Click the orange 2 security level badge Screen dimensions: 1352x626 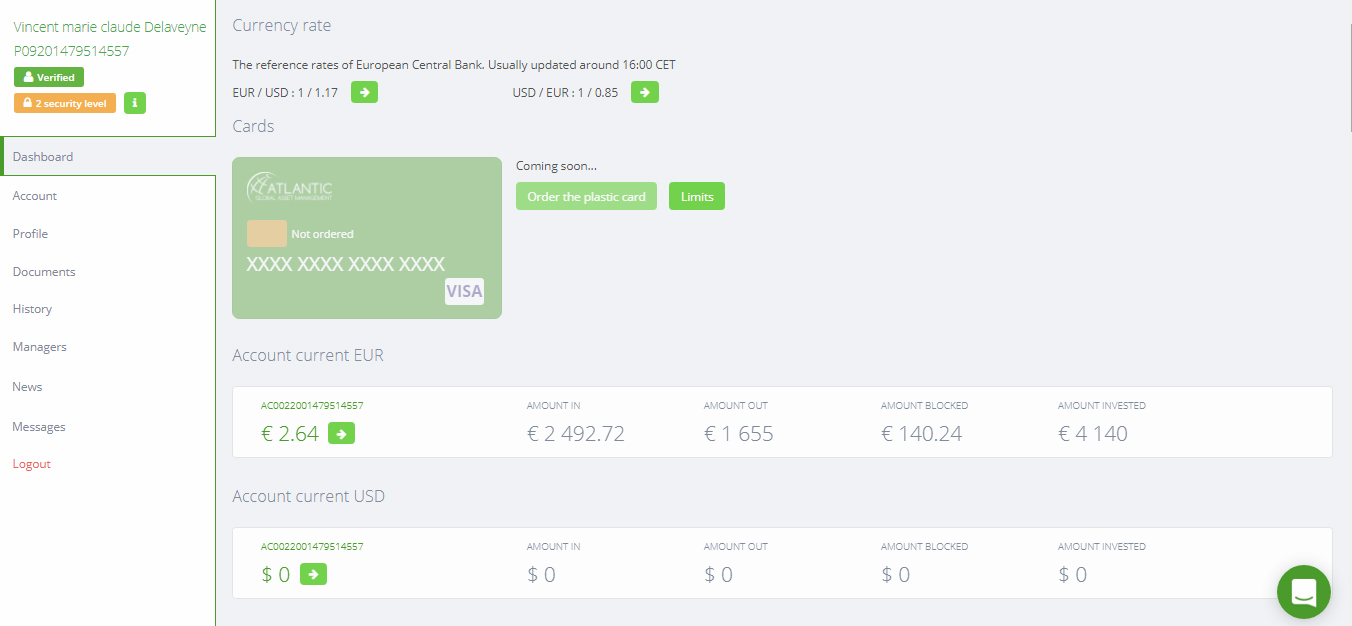(x=65, y=103)
